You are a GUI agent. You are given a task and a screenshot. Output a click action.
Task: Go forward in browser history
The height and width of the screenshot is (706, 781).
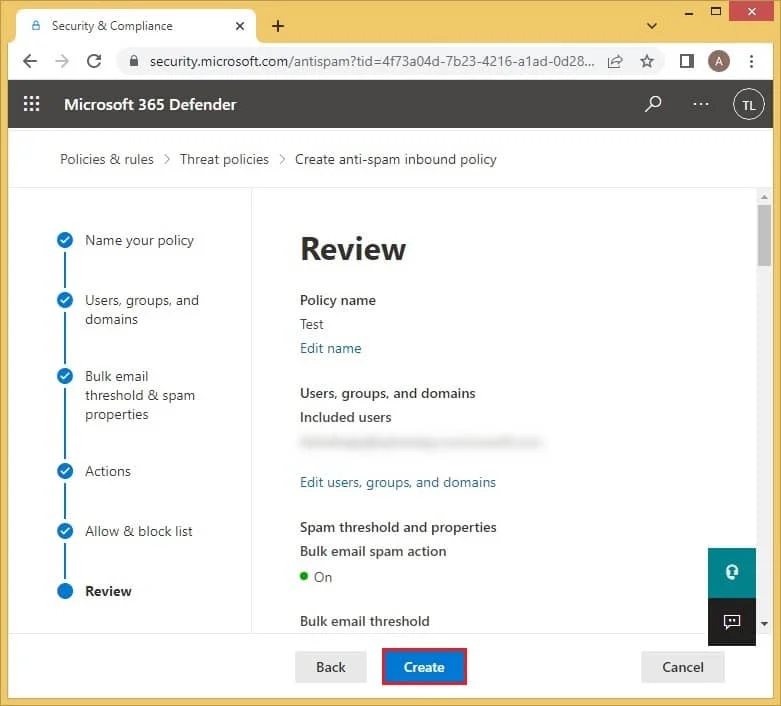coord(62,61)
